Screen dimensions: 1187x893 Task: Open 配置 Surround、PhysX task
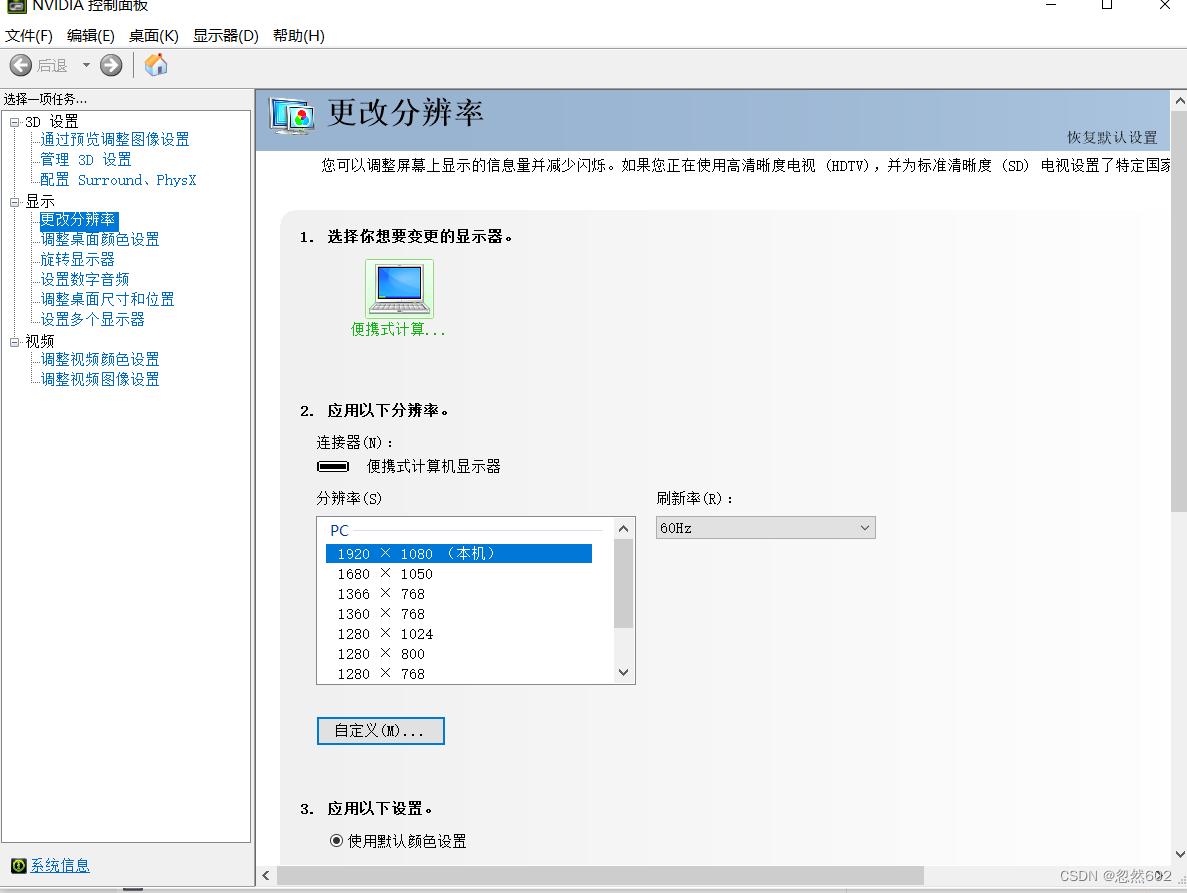tap(118, 180)
